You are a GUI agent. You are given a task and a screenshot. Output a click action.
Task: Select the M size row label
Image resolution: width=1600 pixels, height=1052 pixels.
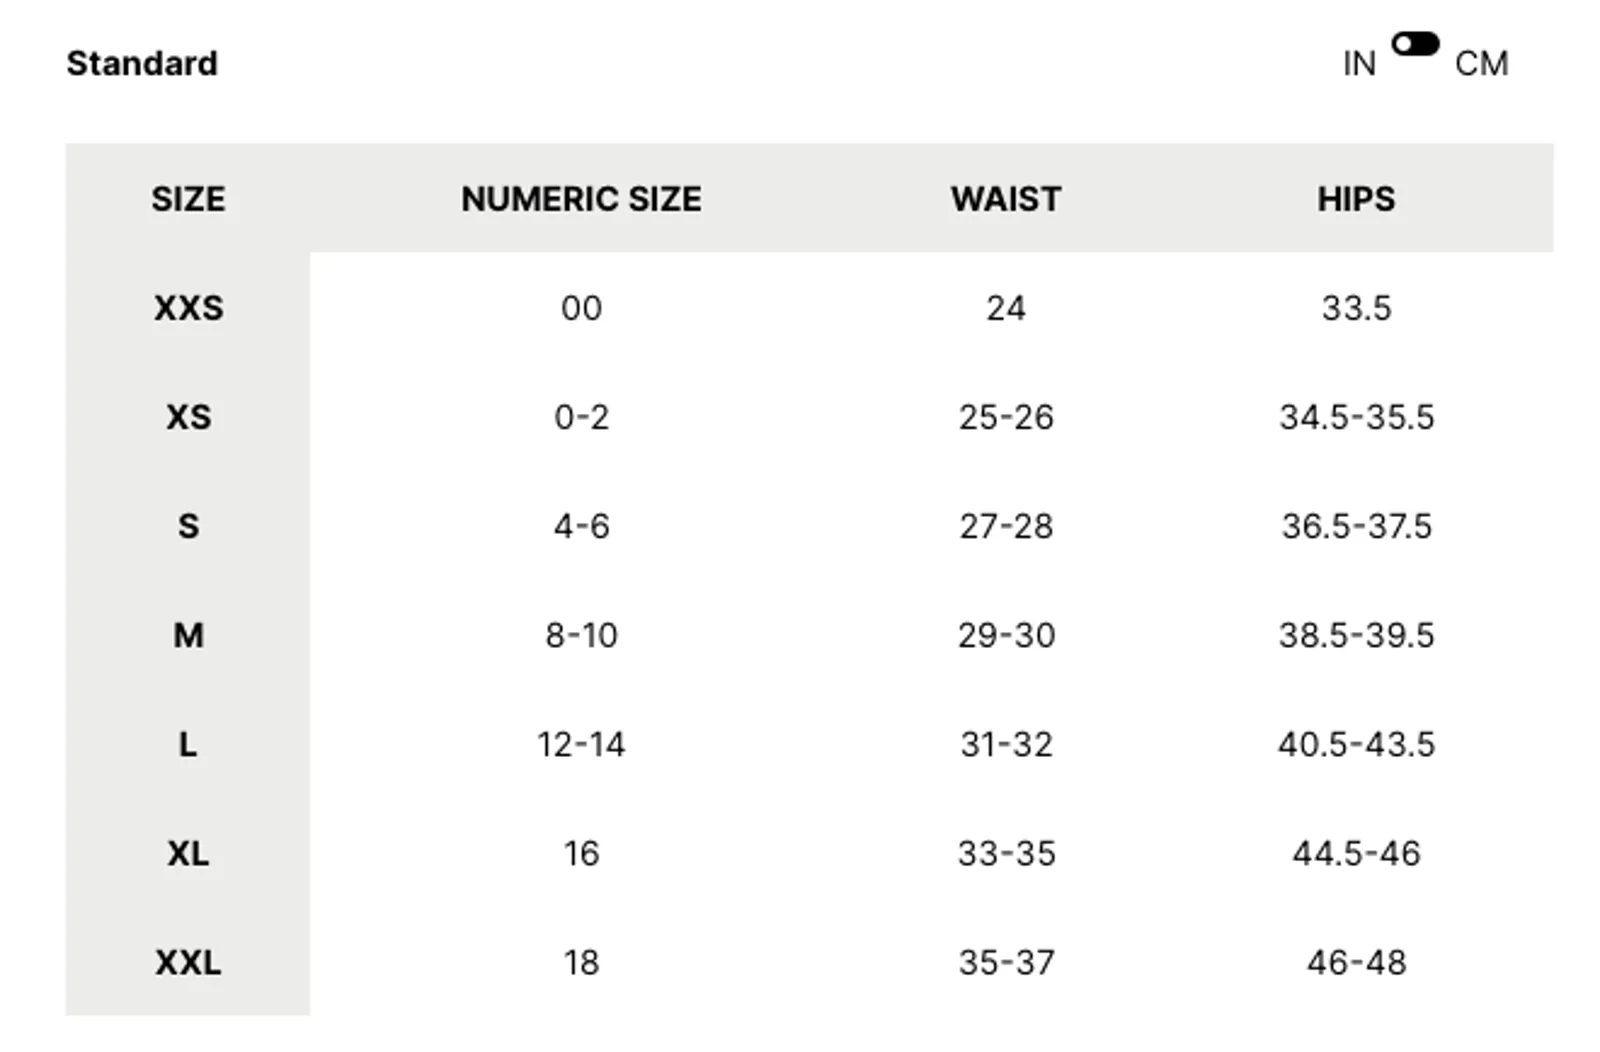[188, 635]
